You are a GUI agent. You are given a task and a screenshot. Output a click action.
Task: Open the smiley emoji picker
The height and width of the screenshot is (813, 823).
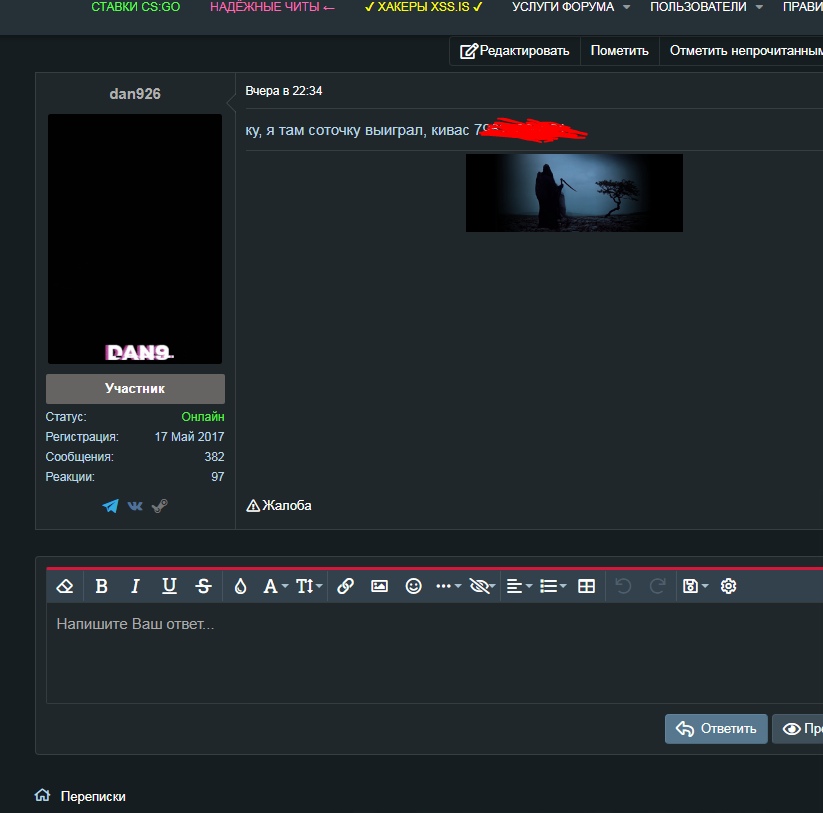coord(413,587)
